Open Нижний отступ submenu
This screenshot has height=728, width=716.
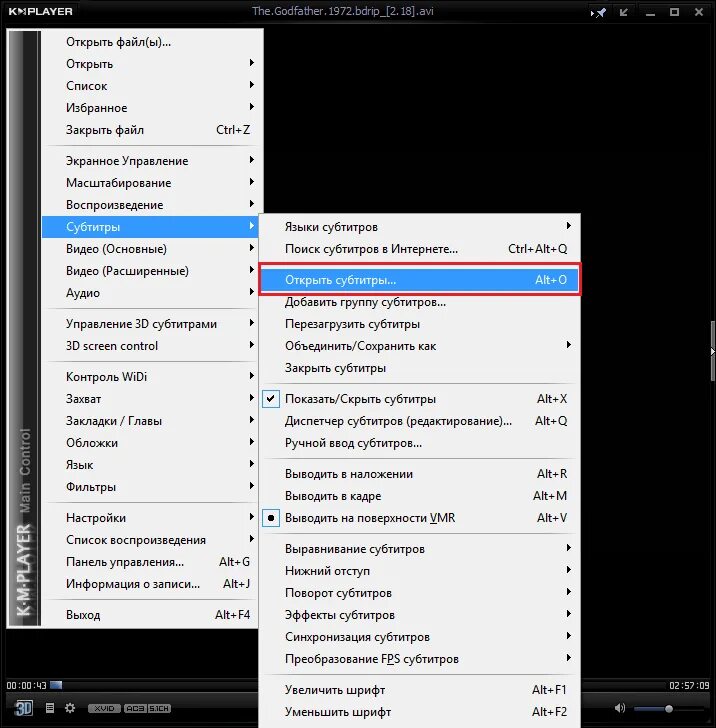pyautogui.click(x=419, y=571)
